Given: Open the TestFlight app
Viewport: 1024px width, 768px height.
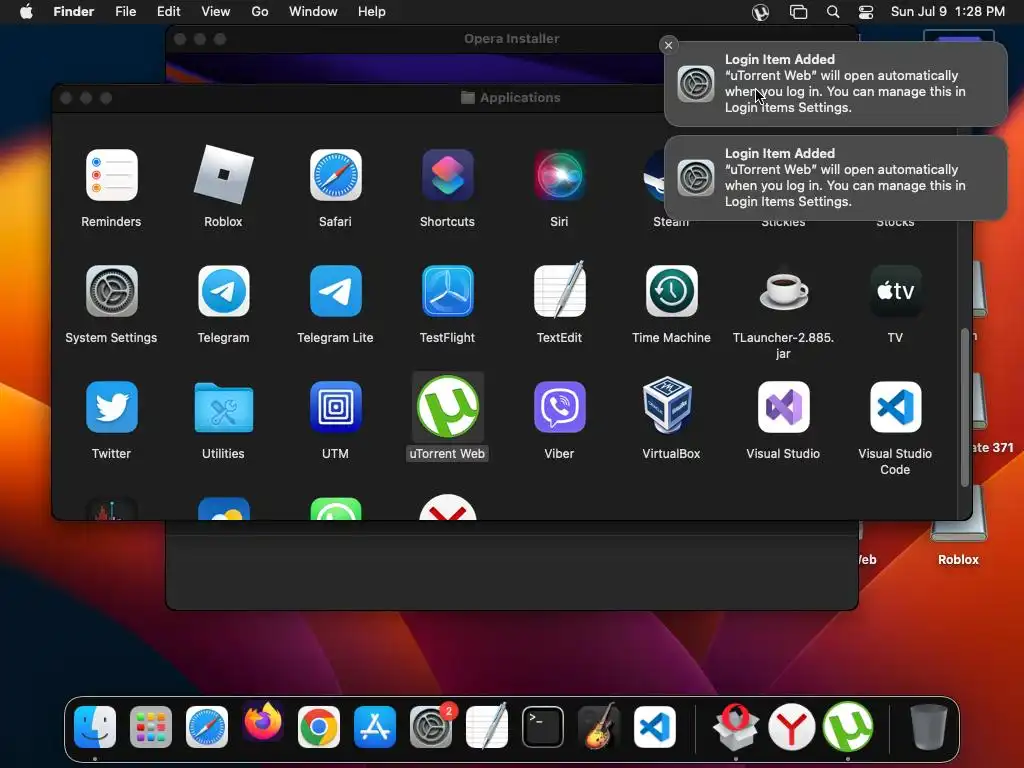Looking at the screenshot, I should point(447,291).
